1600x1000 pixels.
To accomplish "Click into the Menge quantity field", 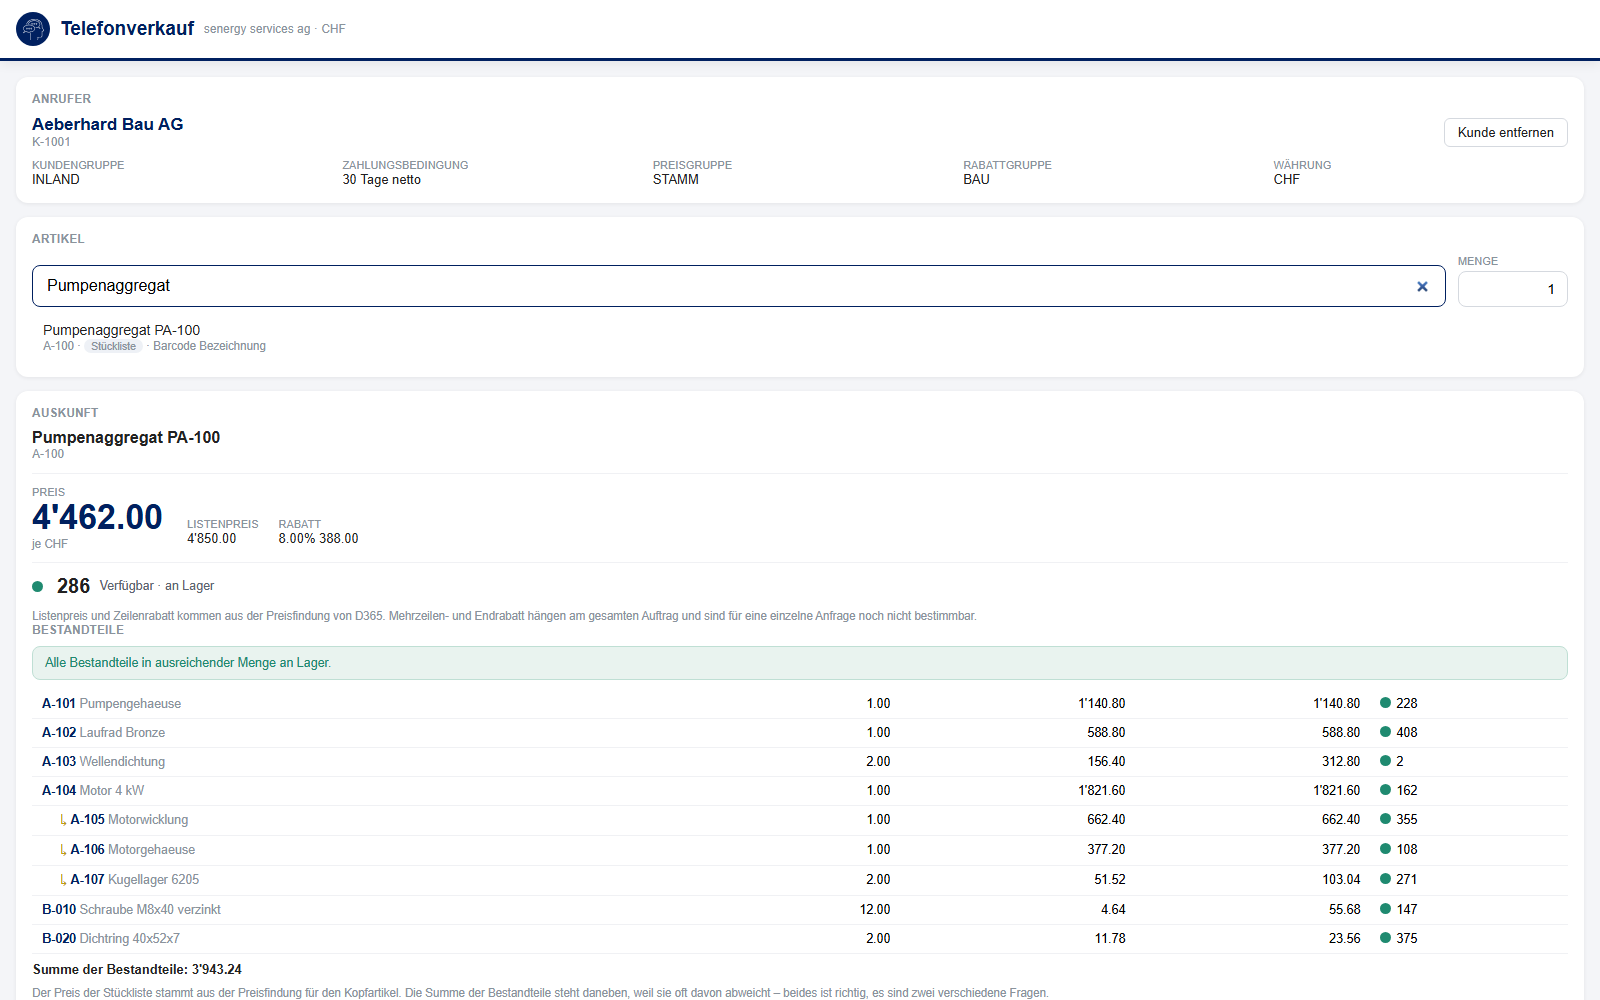I will [1512, 289].
